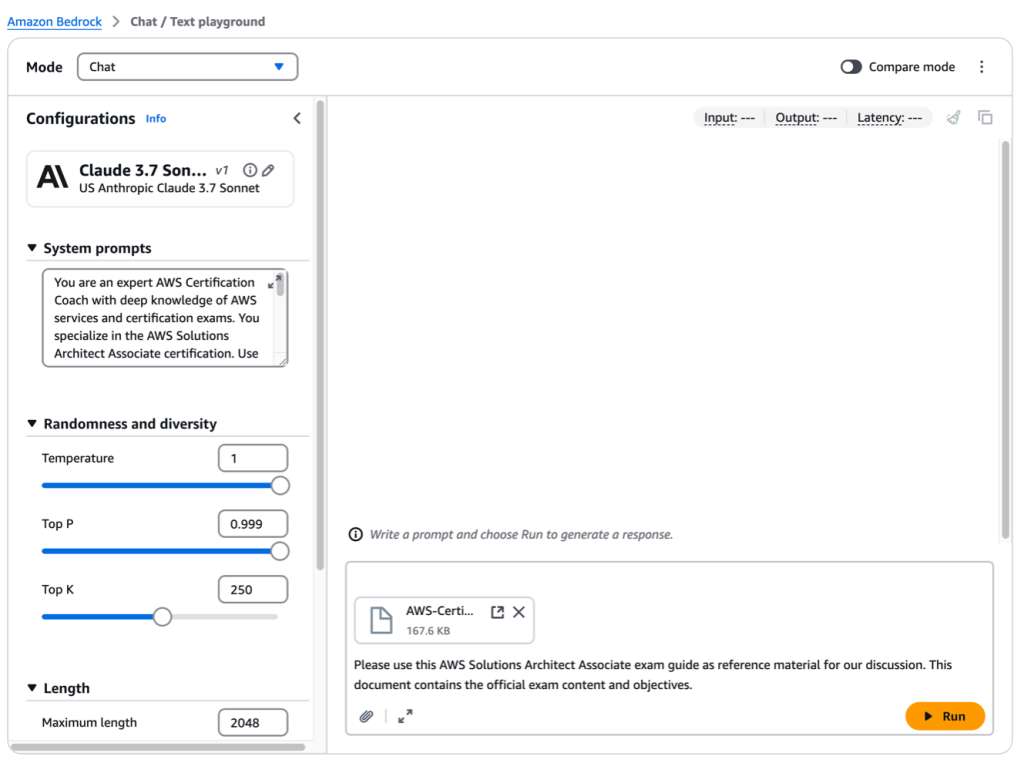
Task: Open the Mode dropdown set to Chat
Action: 187,67
